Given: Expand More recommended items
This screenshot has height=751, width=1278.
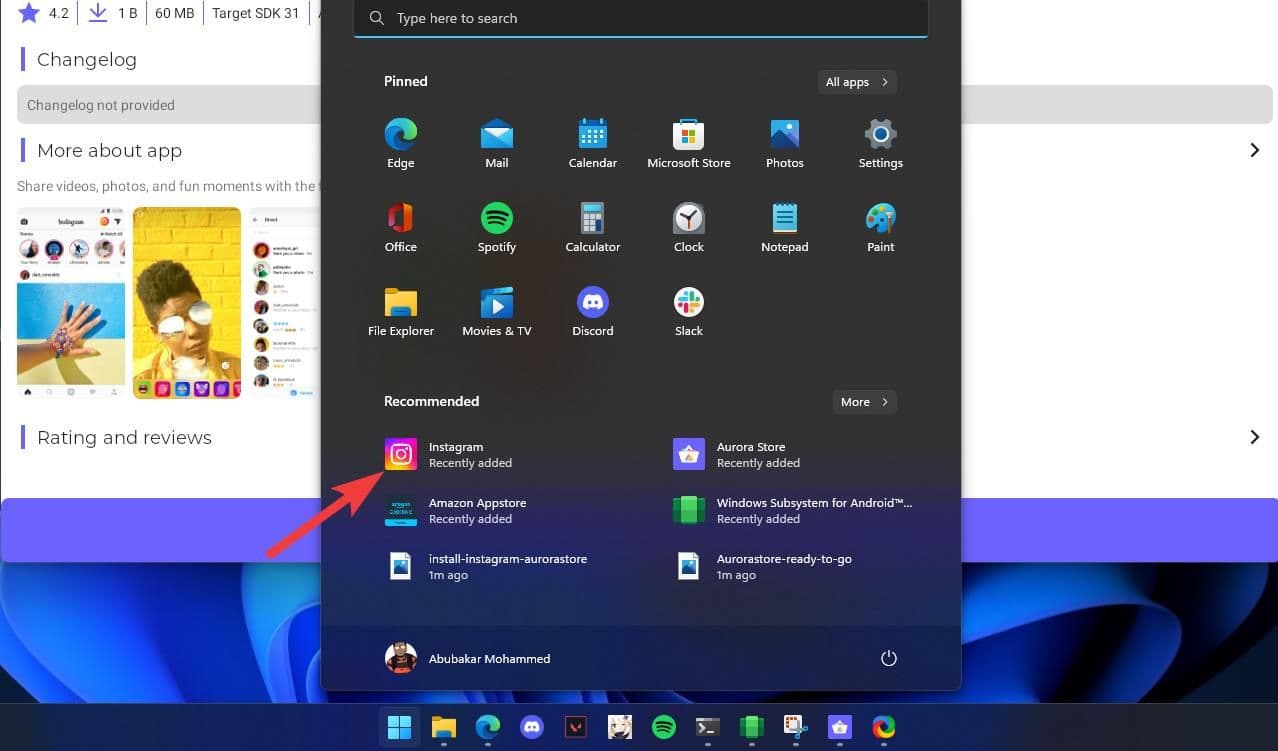Looking at the screenshot, I should [x=864, y=402].
